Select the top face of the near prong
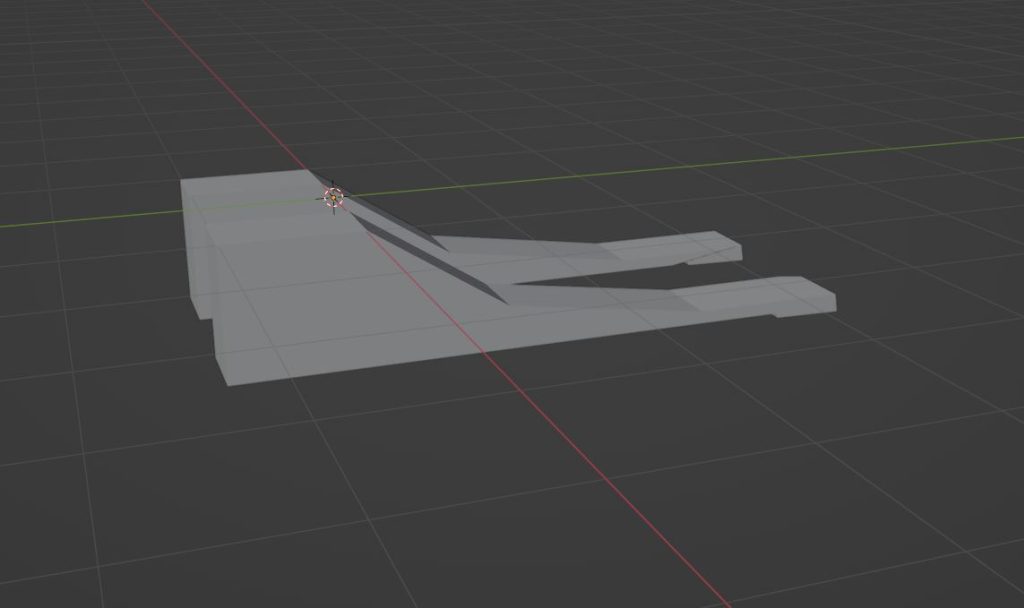 pos(750,295)
